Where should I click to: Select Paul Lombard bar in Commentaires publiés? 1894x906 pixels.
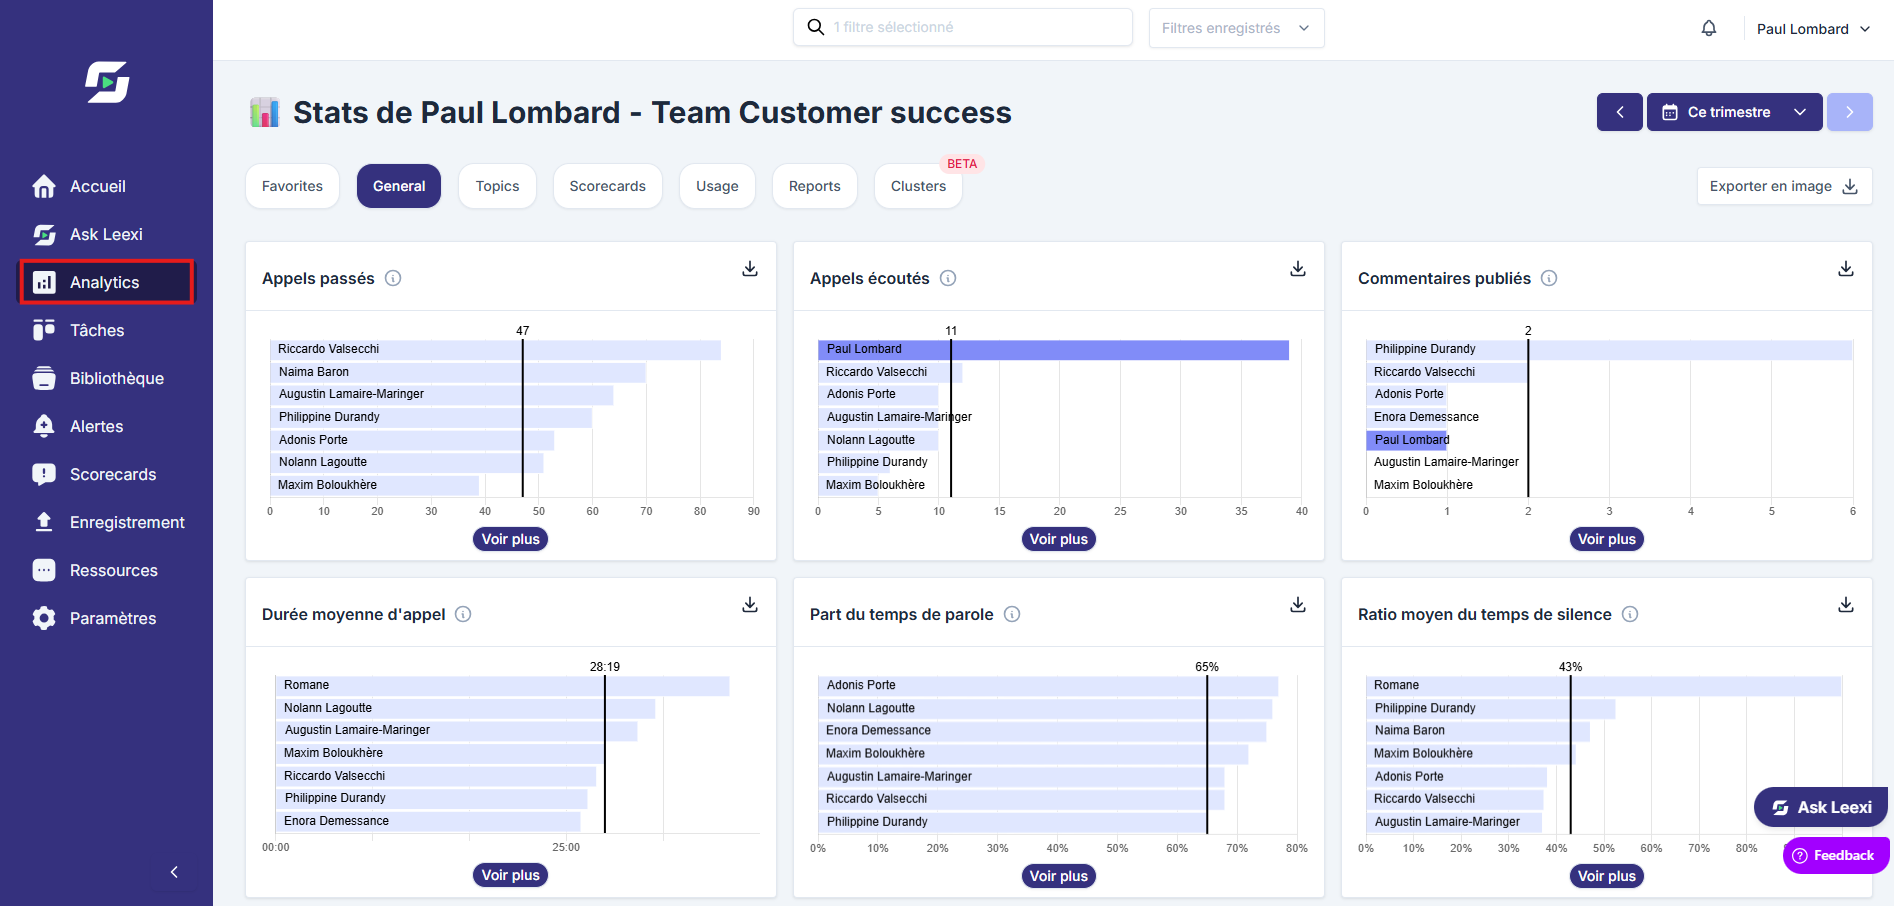[1407, 440]
